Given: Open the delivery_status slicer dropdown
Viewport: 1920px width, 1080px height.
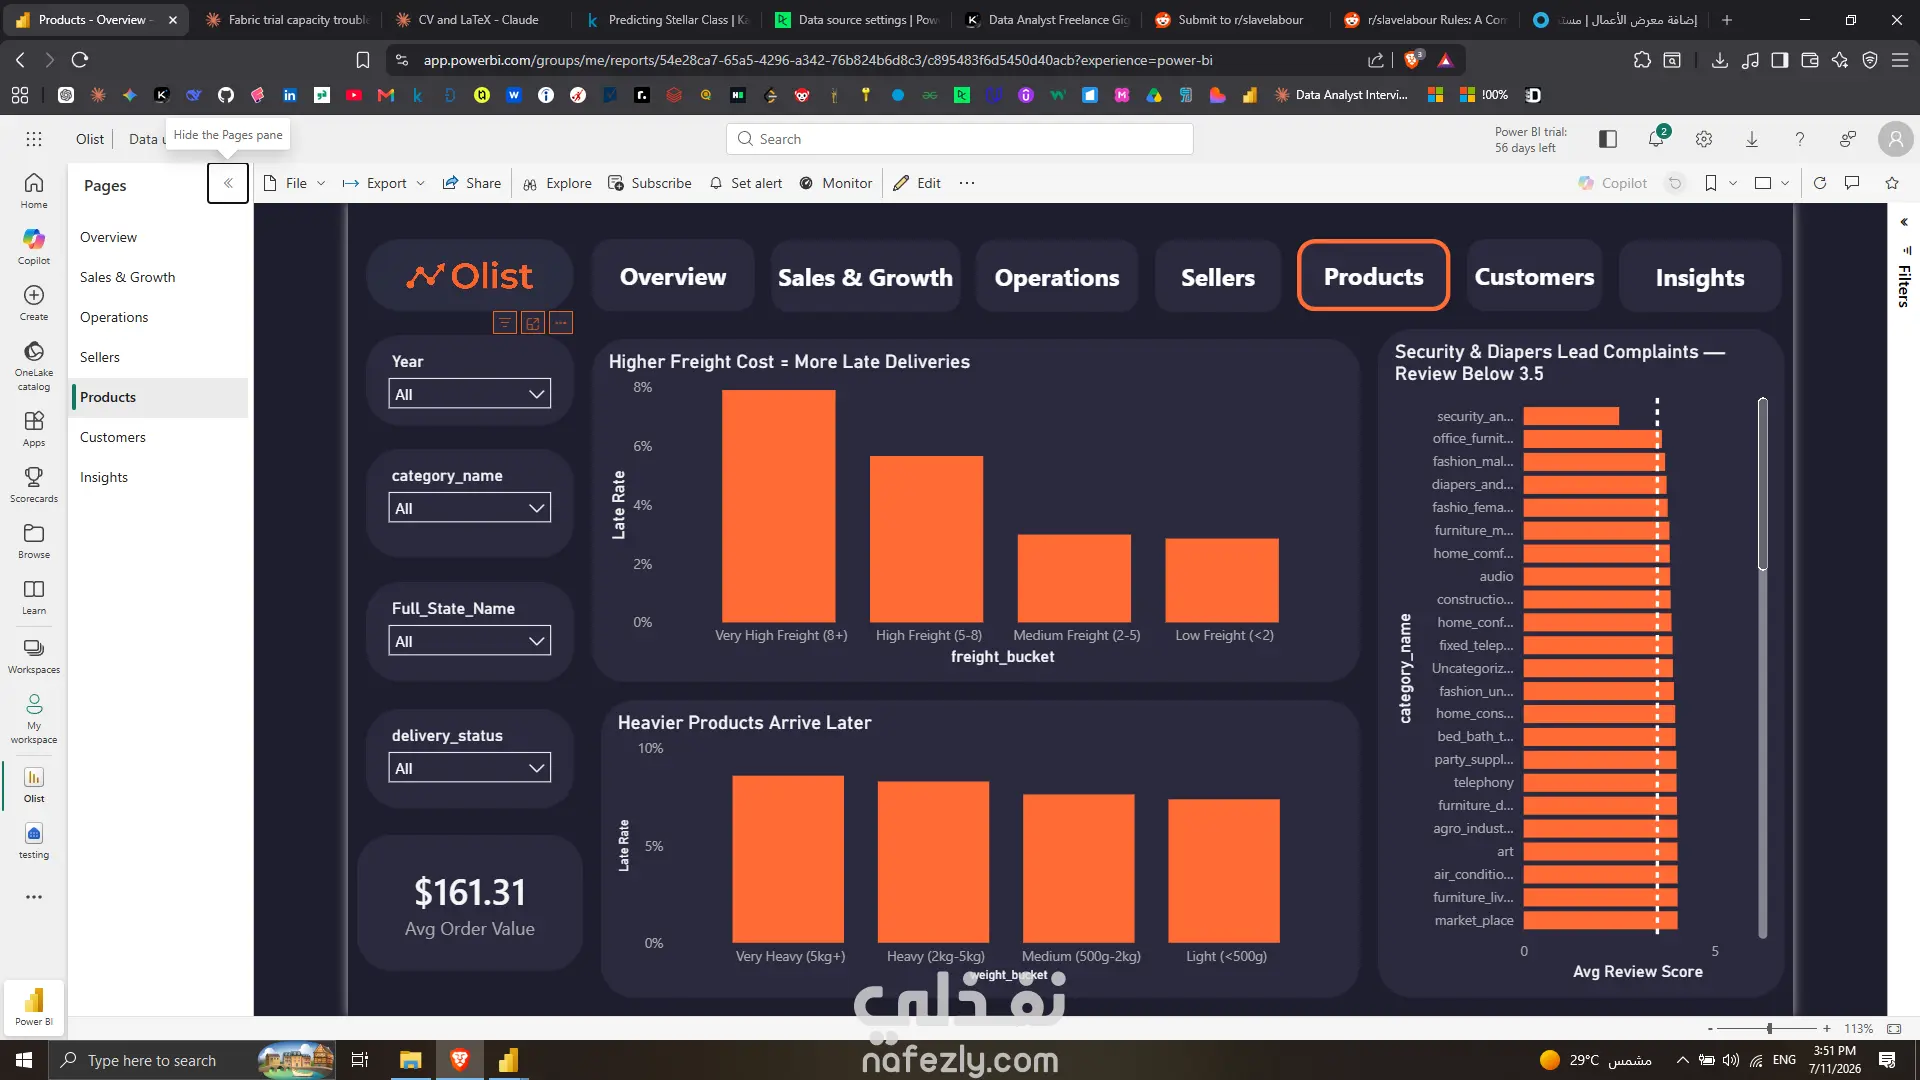Looking at the screenshot, I should 469,768.
